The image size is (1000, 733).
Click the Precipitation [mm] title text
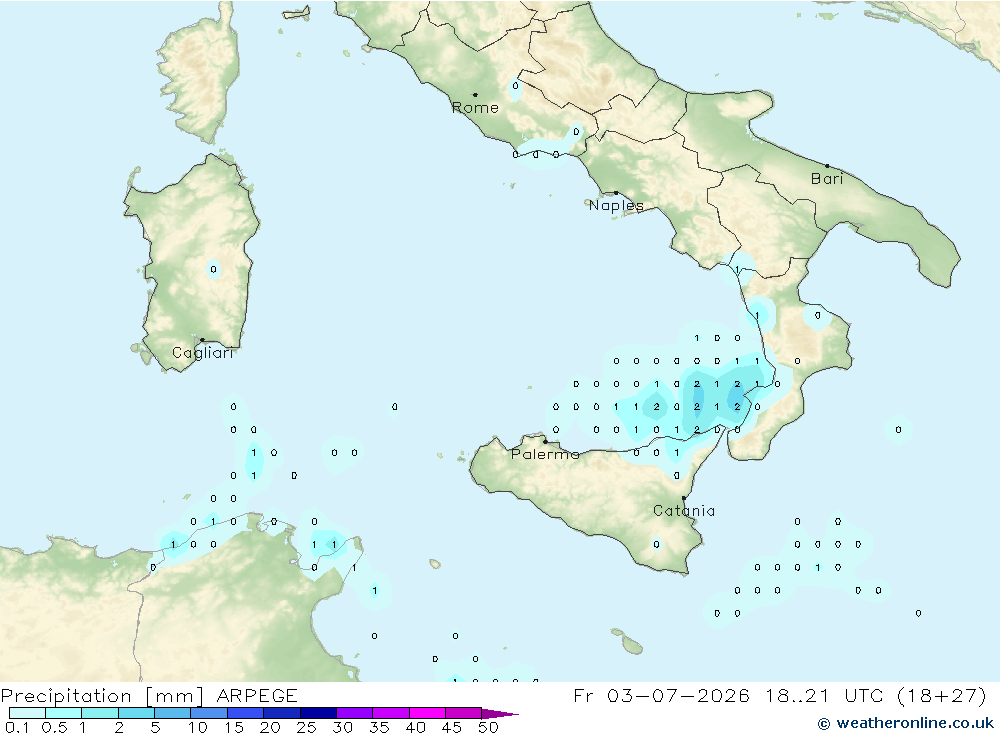point(102,696)
